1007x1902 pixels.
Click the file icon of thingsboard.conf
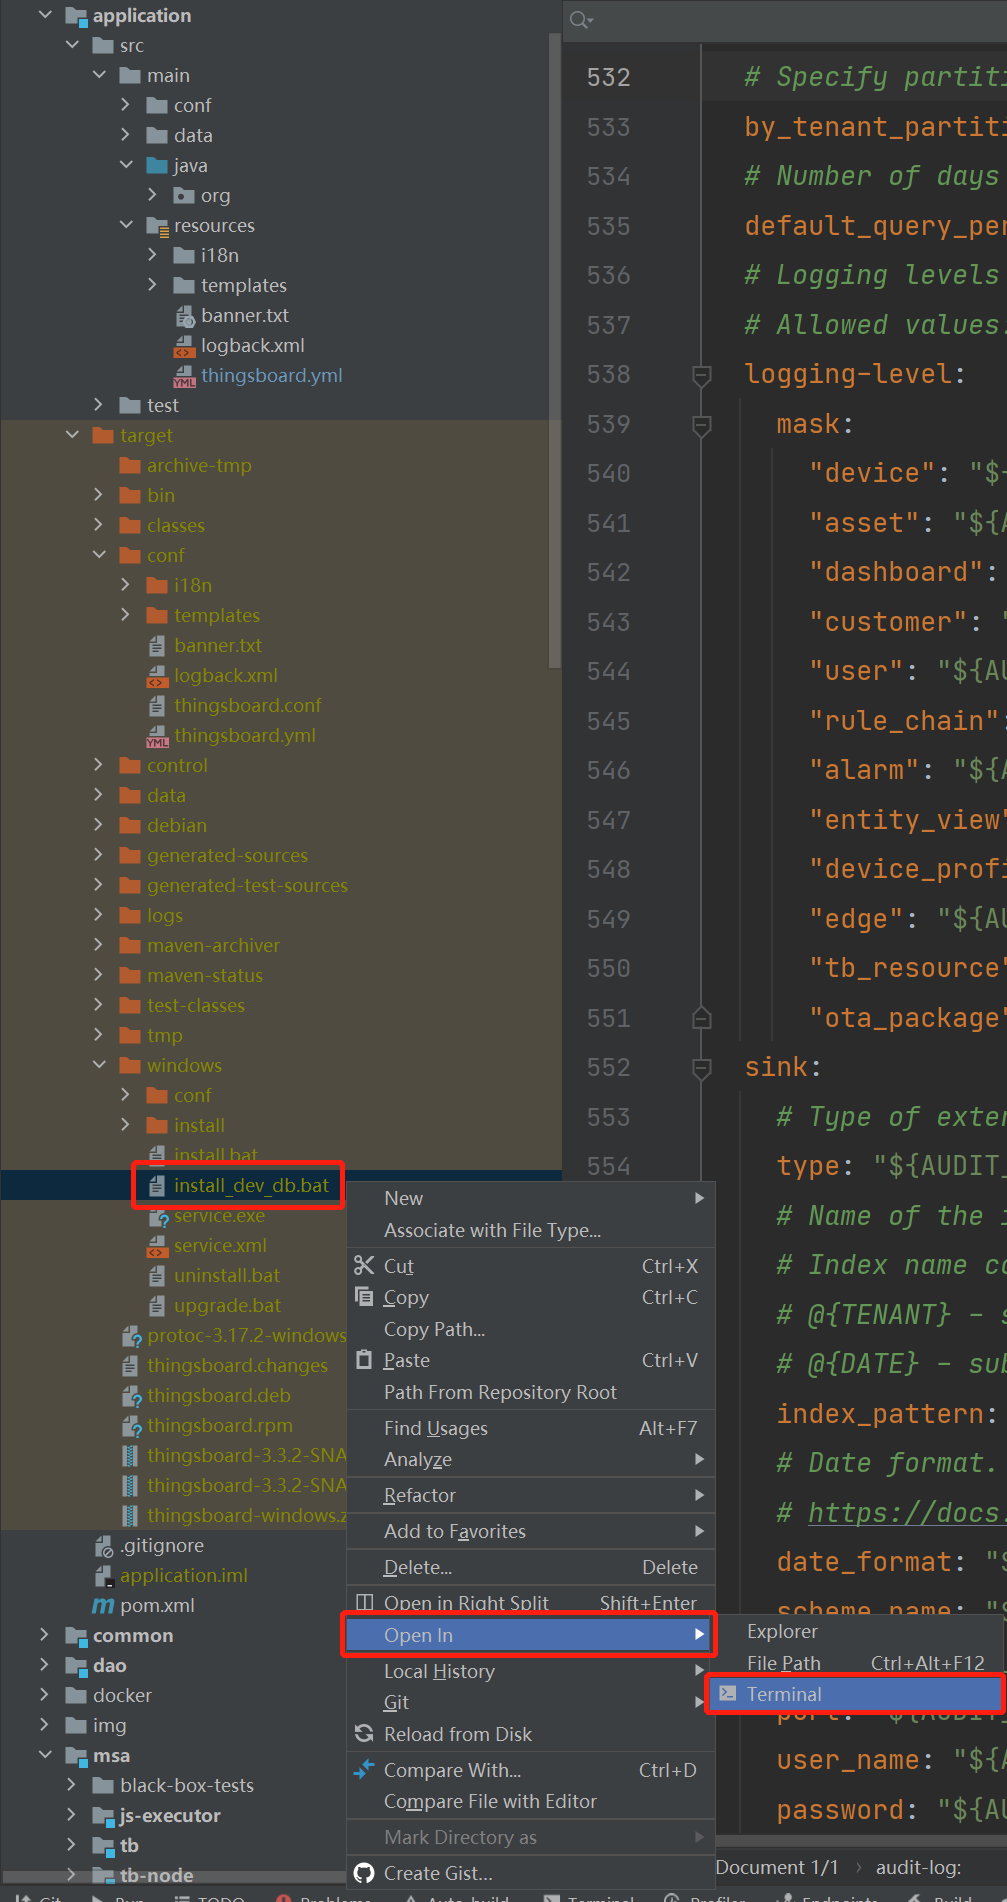click(x=157, y=705)
